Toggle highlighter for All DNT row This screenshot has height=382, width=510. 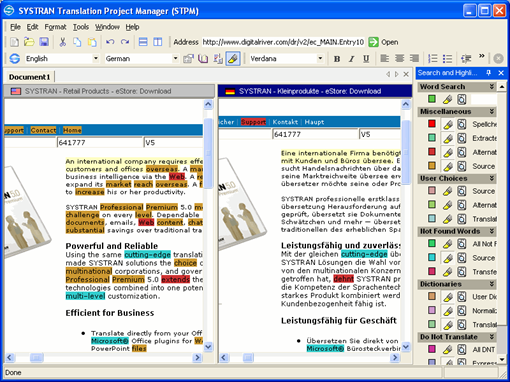coord(447,349)
